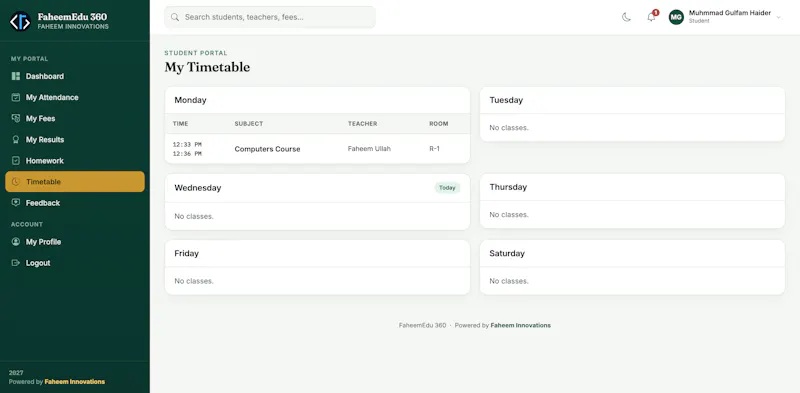The width and height of the screenshot is (800, 393).
Task: Click the My Fees wallet icon
Action: pos(16,118)
